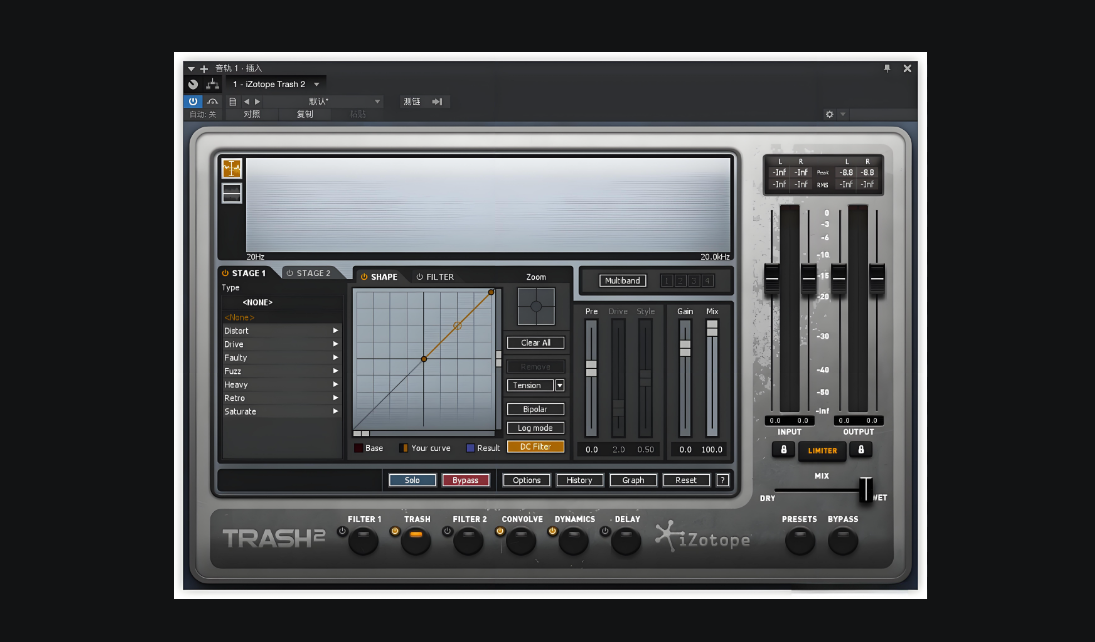Switch to the second spectrum display mode icon
The image size is (1095, 642).
[x=231, y=193]
